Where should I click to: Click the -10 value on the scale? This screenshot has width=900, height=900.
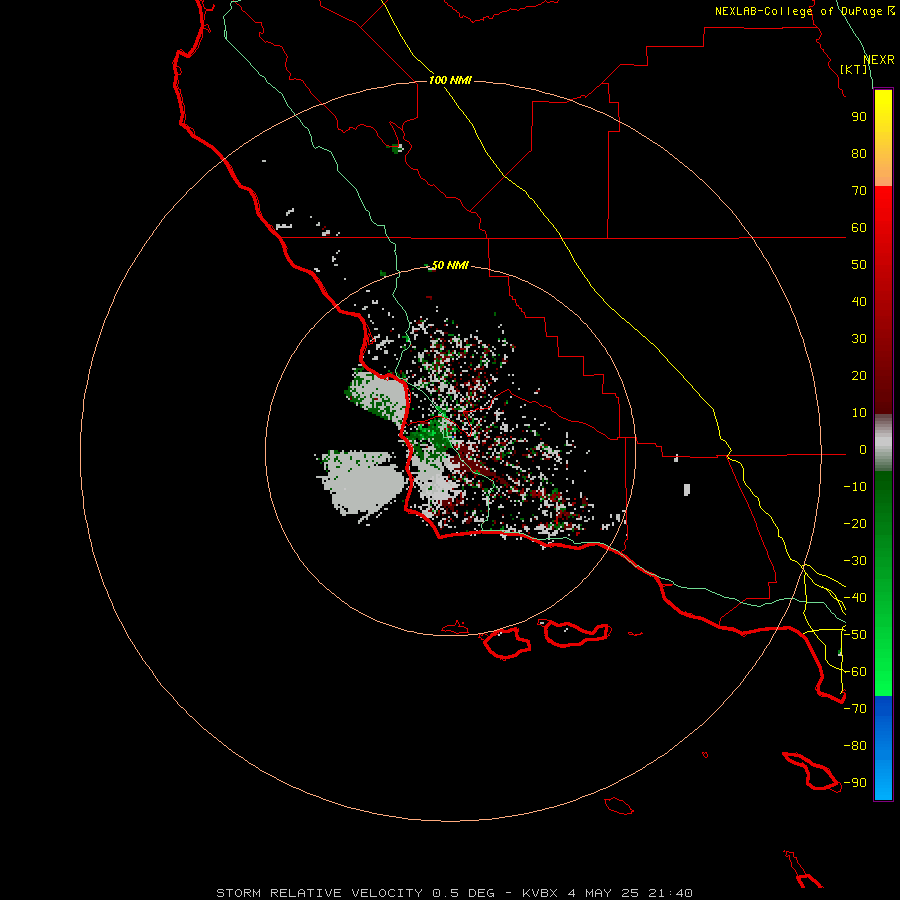855,487
